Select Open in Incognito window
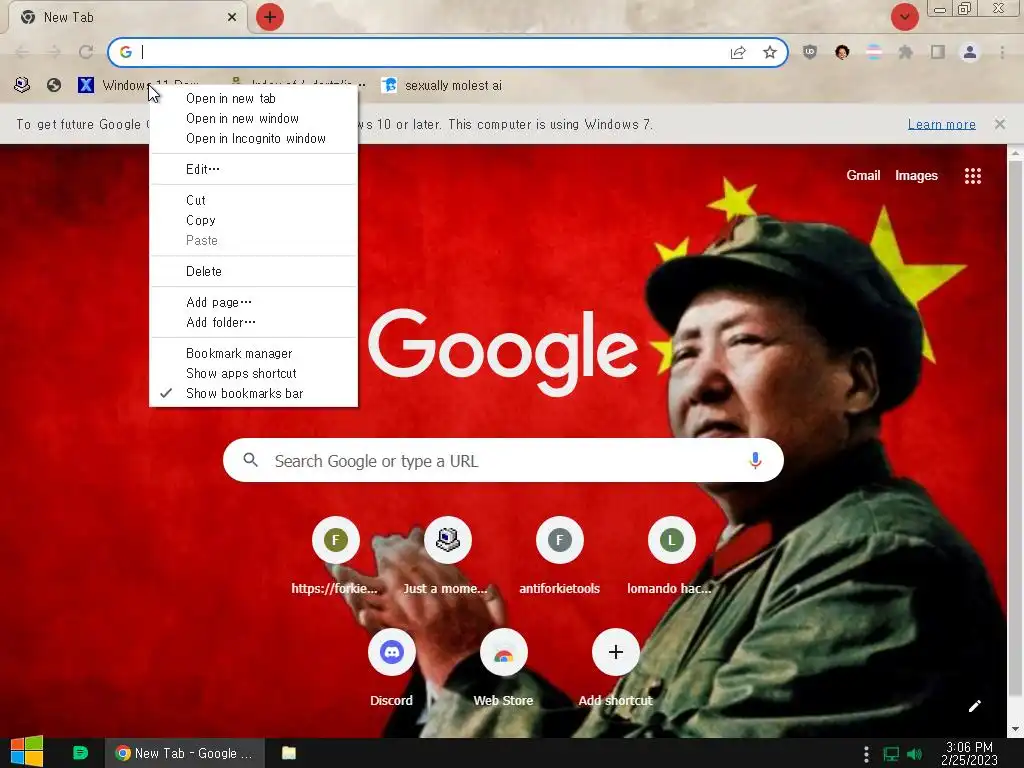This screenshot has width=1024, height=768. [253, 138]
